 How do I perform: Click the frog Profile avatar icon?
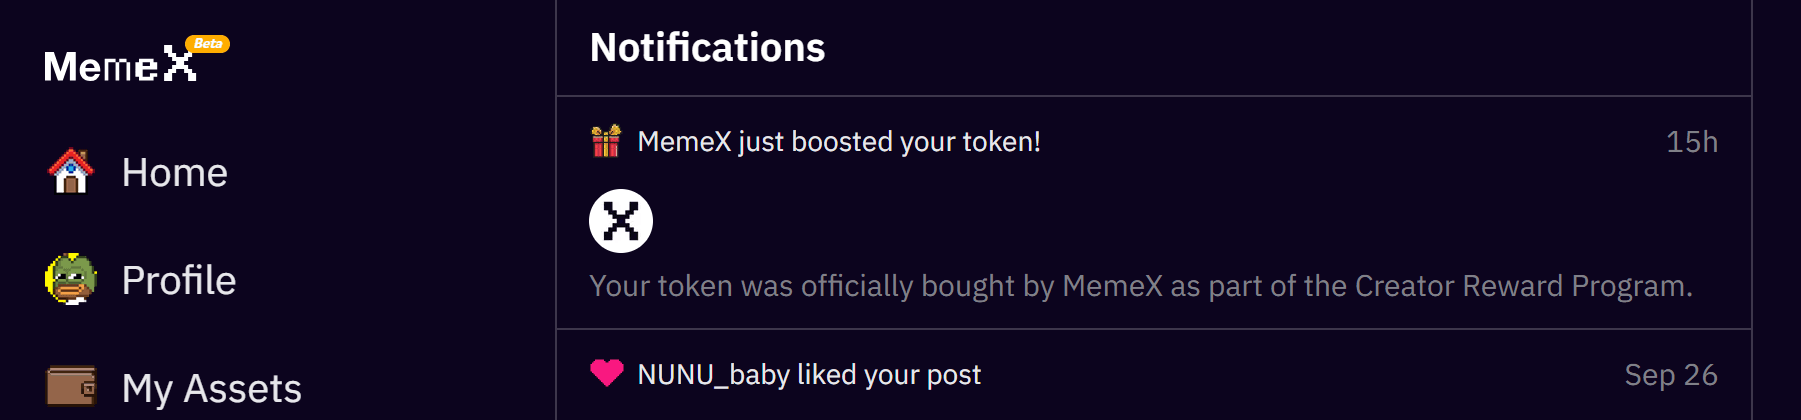(71, 279)
